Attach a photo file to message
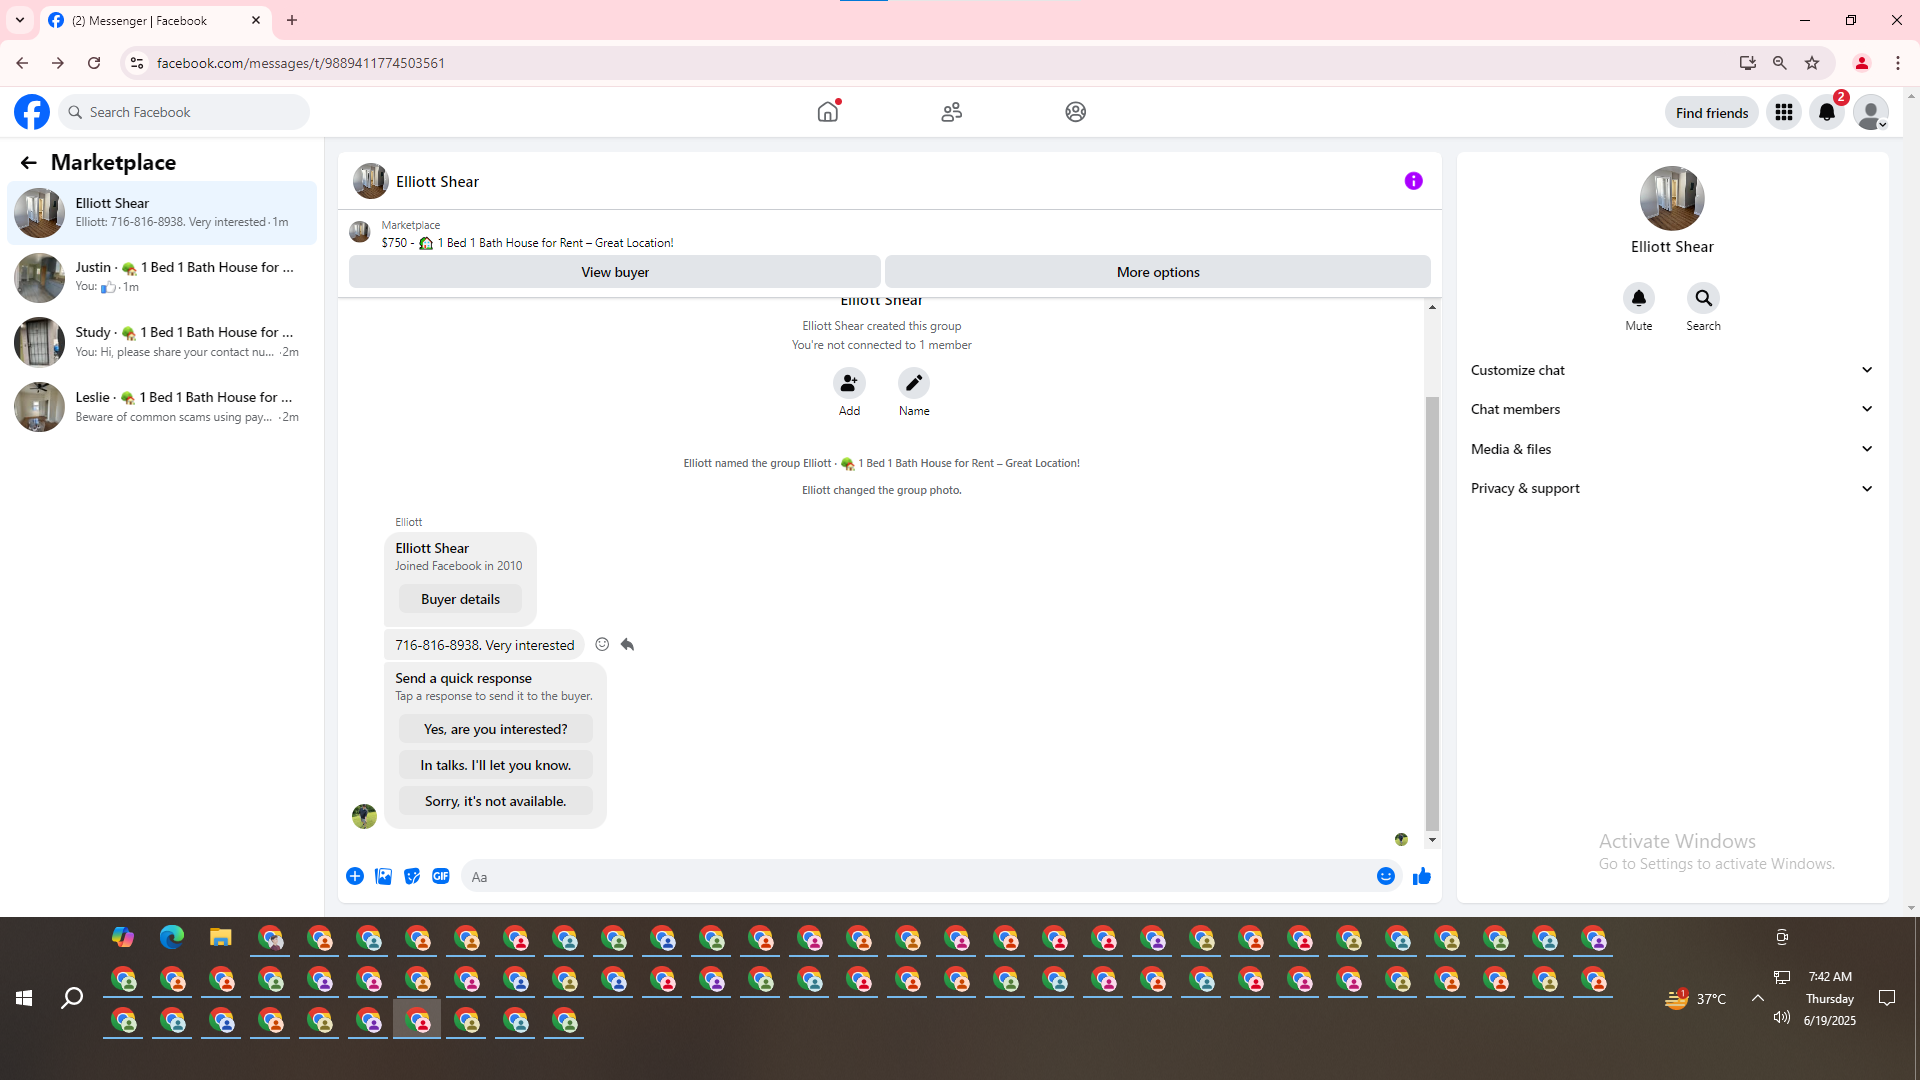 (x=383, y=877)
